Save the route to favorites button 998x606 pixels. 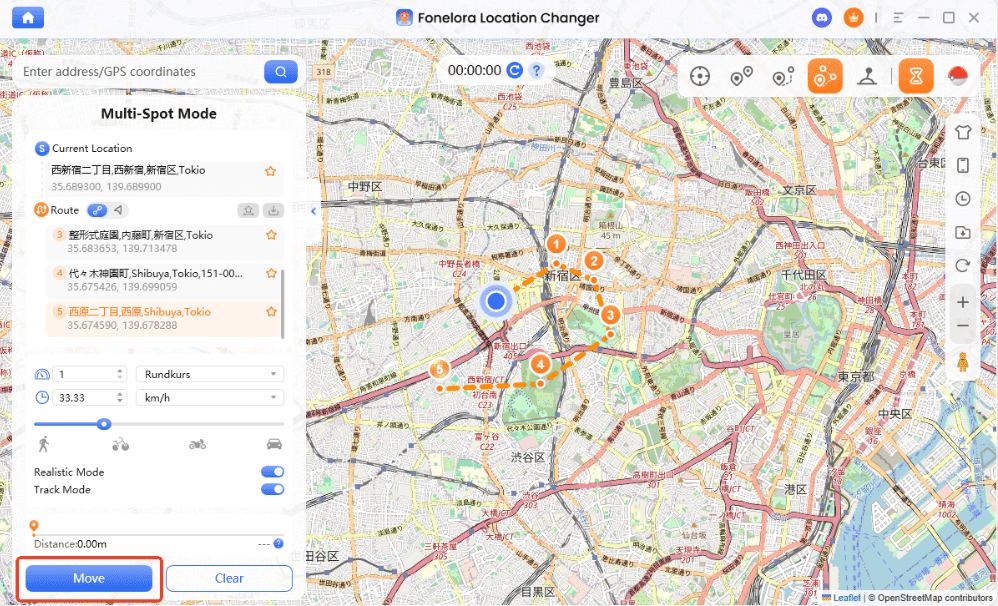pyautogui.click(x=248, y=211)
